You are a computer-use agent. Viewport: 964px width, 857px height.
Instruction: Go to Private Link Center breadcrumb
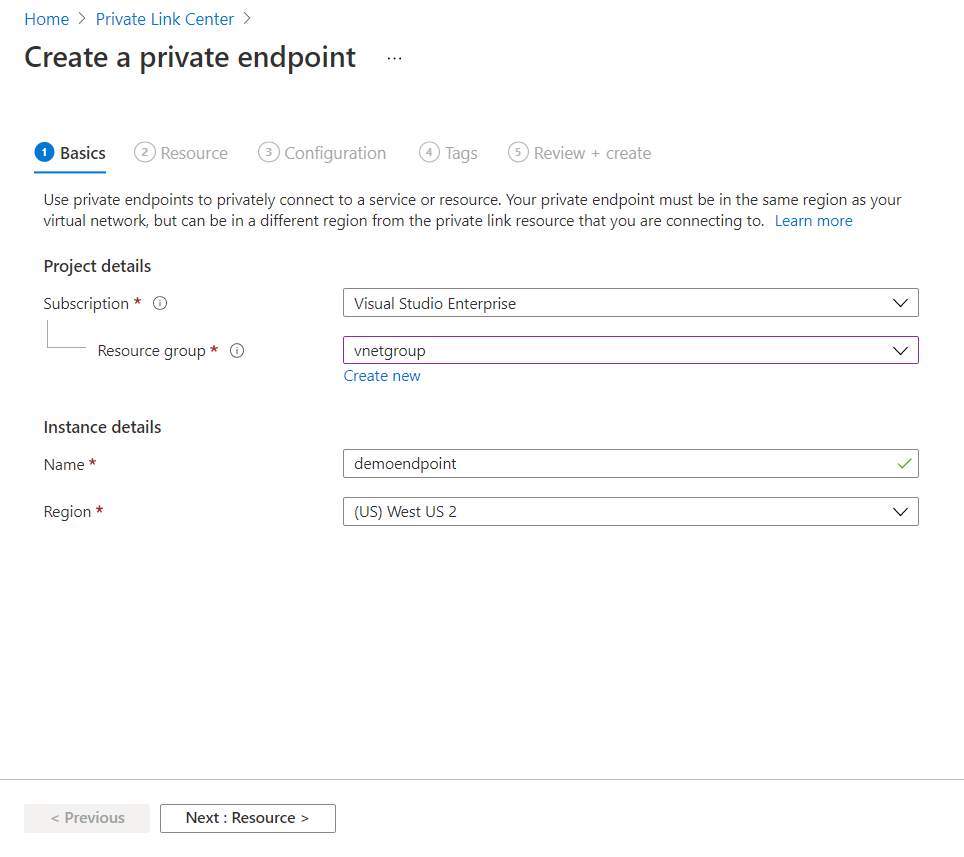pyautogui.click(x=165, y=19)
